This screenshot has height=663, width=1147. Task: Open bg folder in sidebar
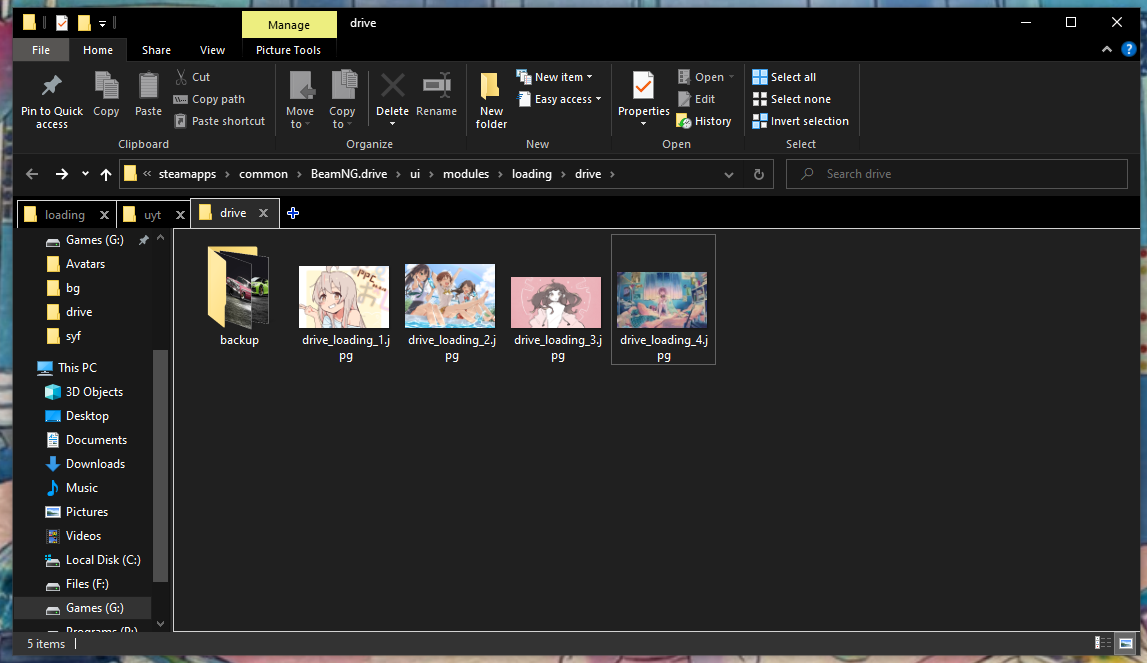tap(73, 288)
